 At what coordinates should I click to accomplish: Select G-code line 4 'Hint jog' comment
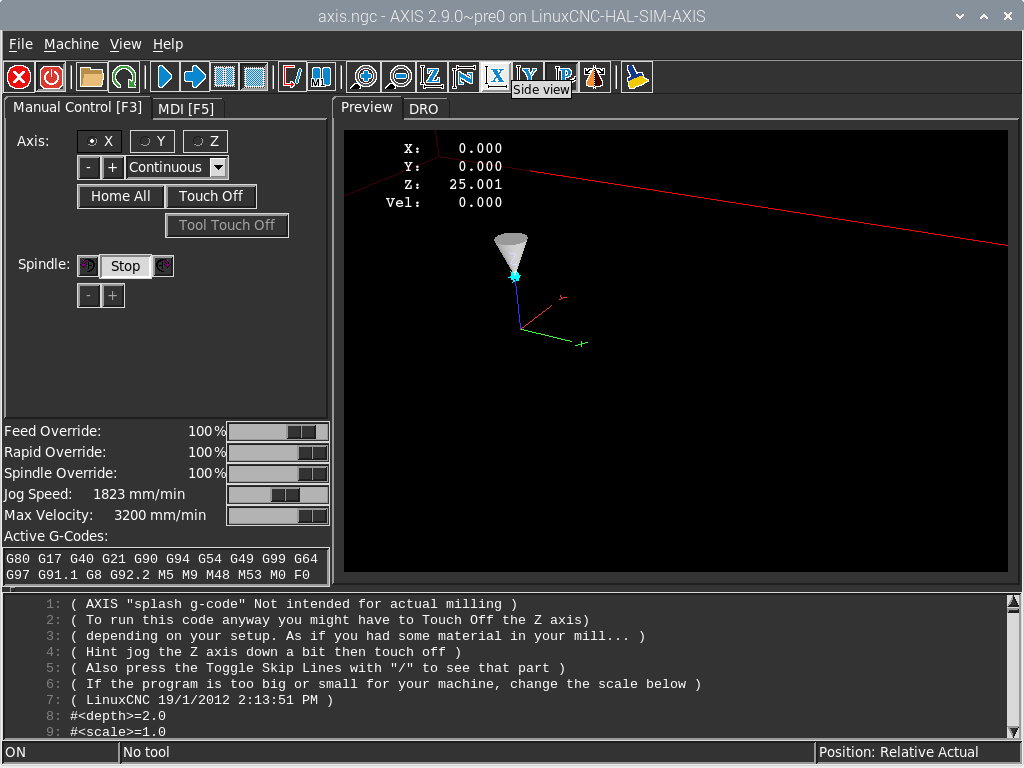tap(266, 652)
